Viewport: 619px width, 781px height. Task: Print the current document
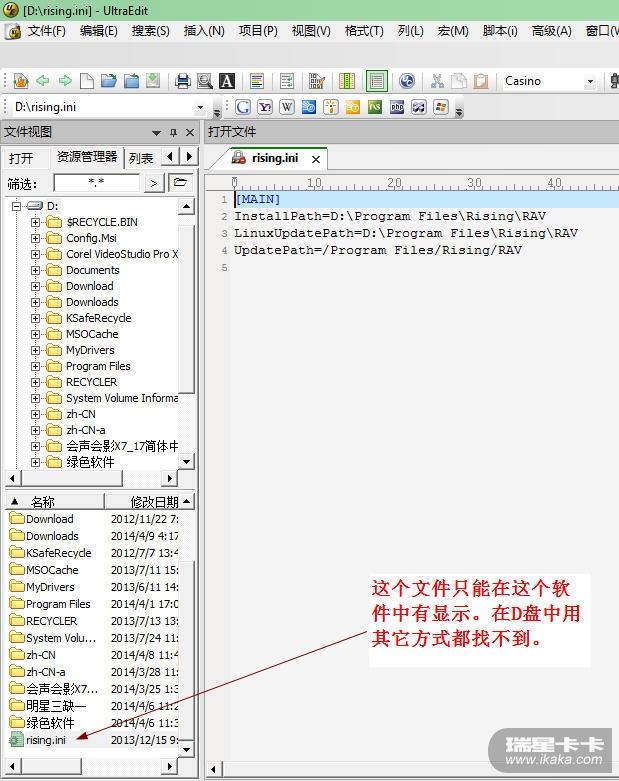pos(183,81)
